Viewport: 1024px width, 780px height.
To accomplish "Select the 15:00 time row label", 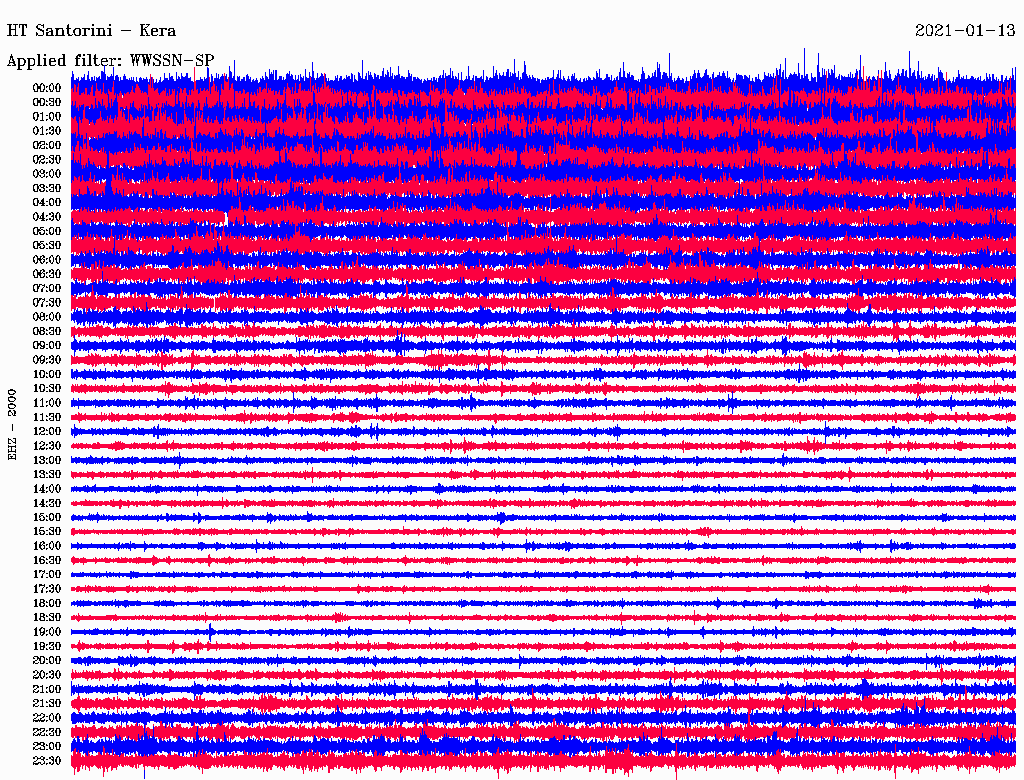I will click(x=47, y=517).
